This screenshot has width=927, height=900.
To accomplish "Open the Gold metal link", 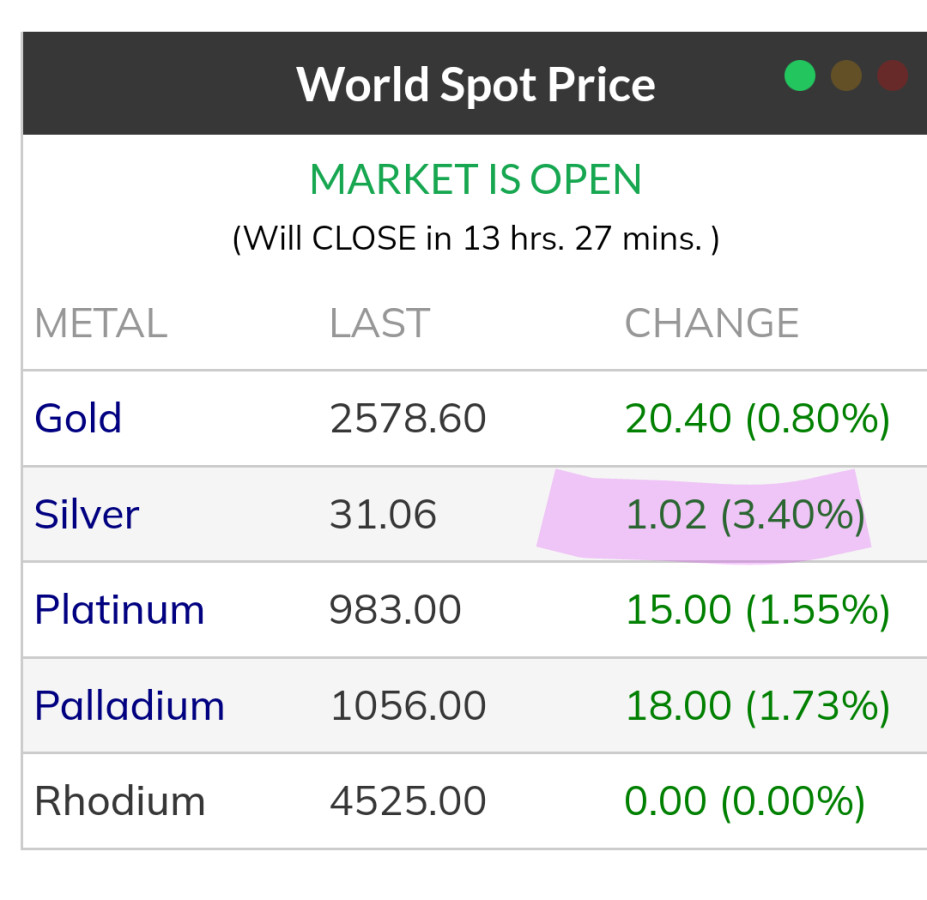I will (x=78, y=418).
